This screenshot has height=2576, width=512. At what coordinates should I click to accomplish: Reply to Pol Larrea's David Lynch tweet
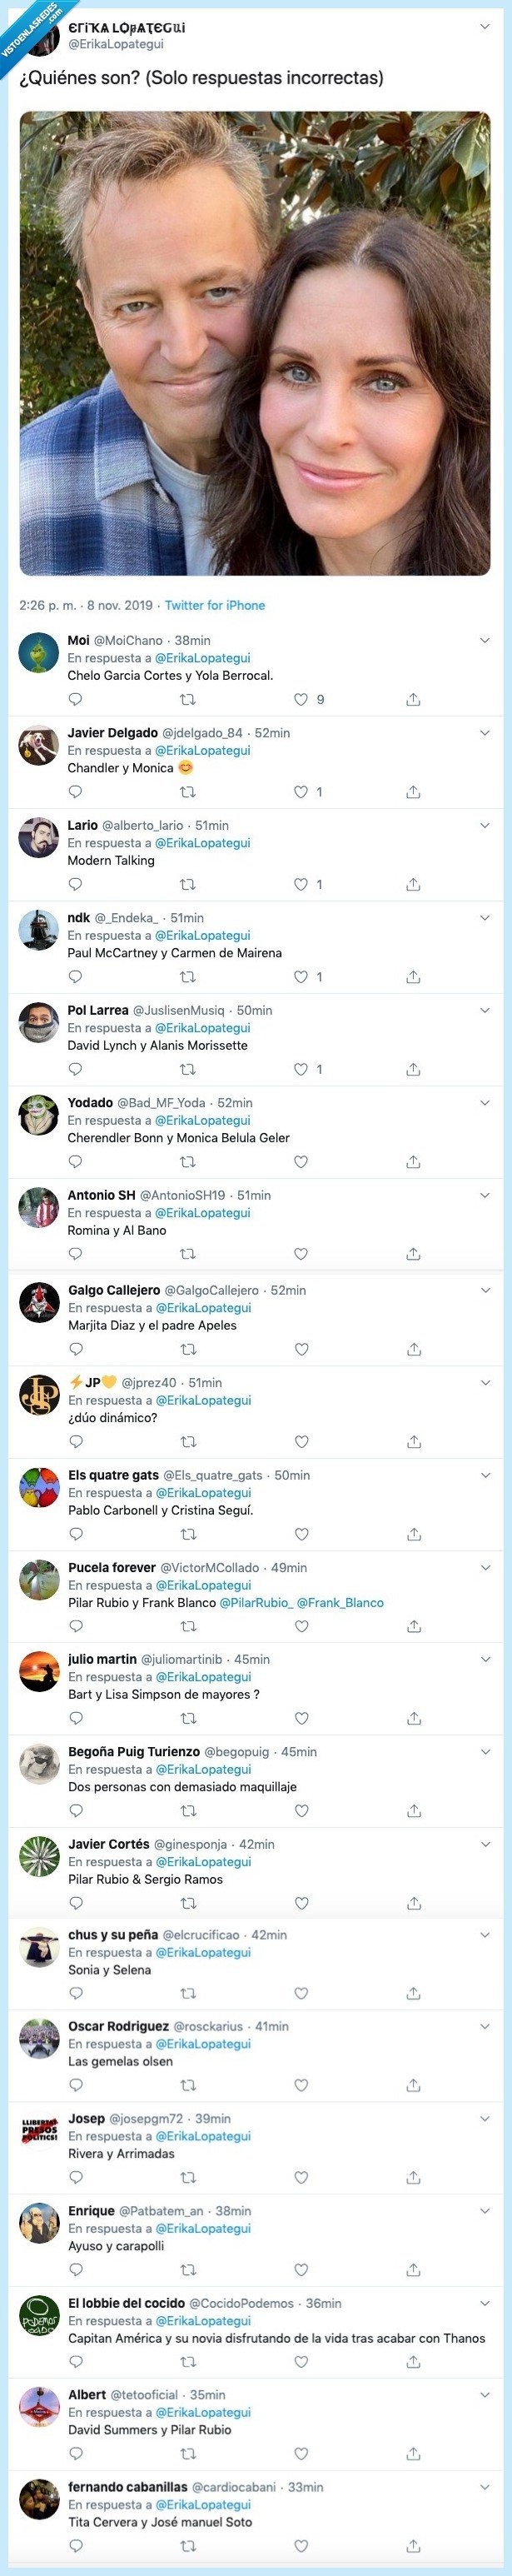pos(75,1069)
